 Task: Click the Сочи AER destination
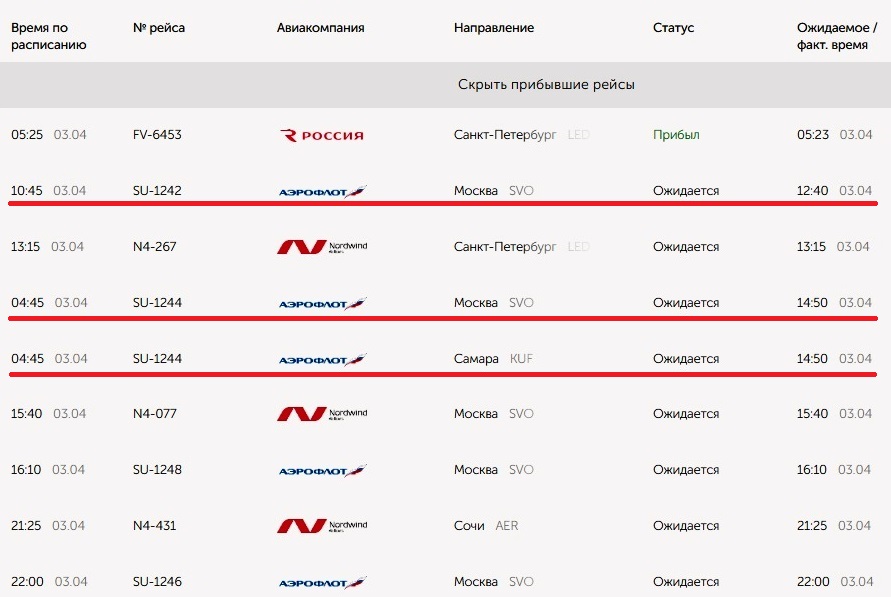pos(486,525)
